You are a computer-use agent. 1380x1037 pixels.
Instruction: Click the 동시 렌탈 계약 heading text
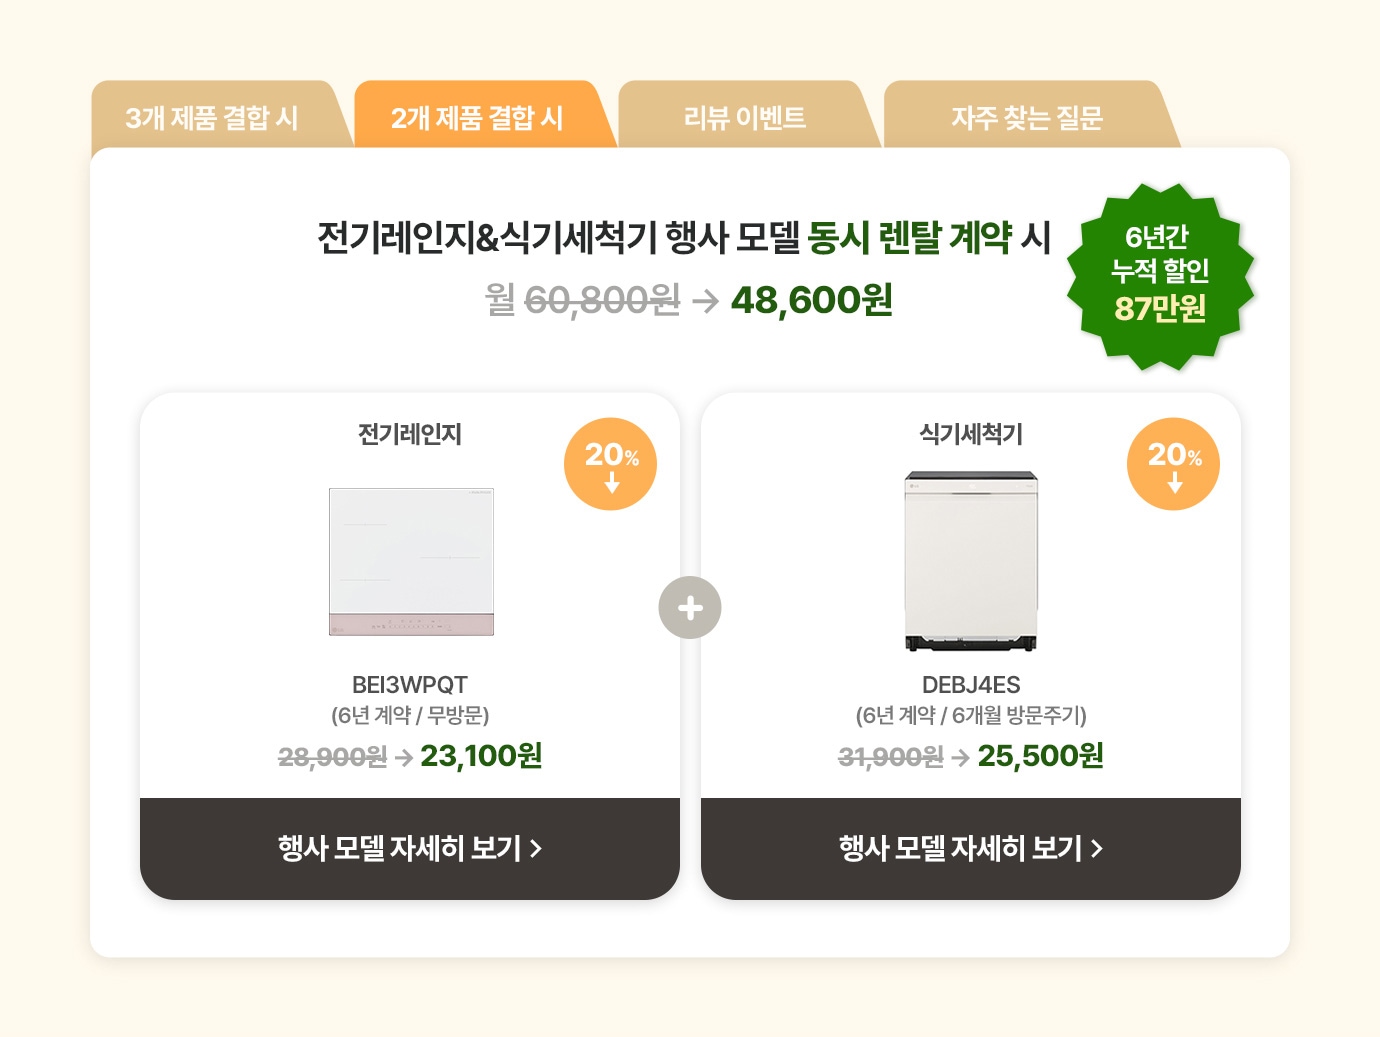910,238
